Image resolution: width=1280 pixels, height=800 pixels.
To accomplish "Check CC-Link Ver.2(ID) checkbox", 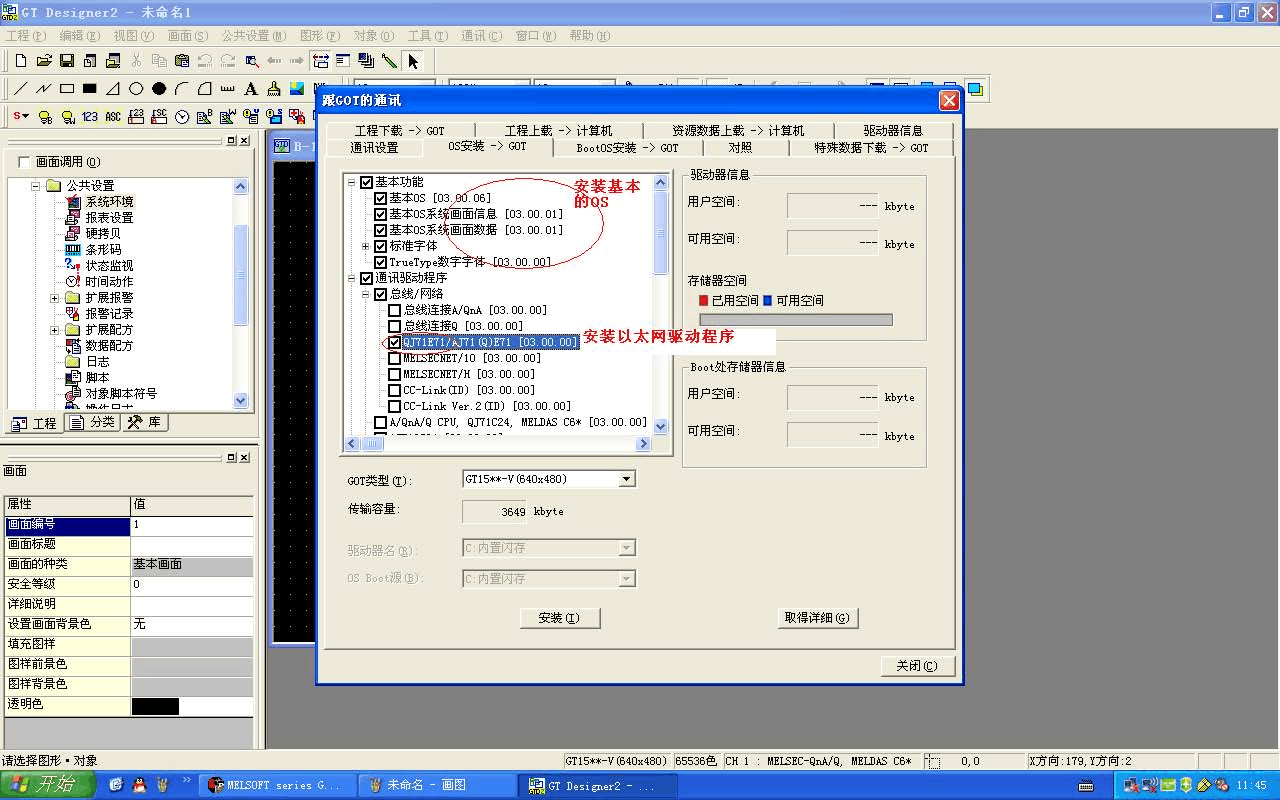I will coord(394,406).
